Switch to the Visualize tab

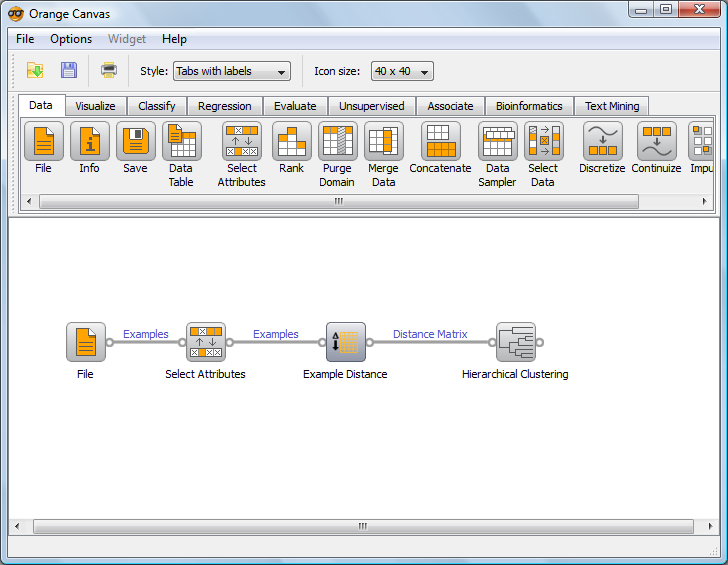pos(95,106)
